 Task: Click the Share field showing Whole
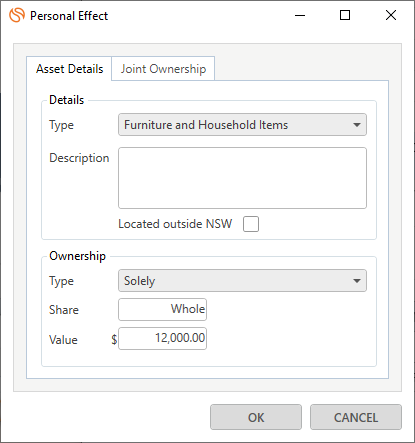162,309
